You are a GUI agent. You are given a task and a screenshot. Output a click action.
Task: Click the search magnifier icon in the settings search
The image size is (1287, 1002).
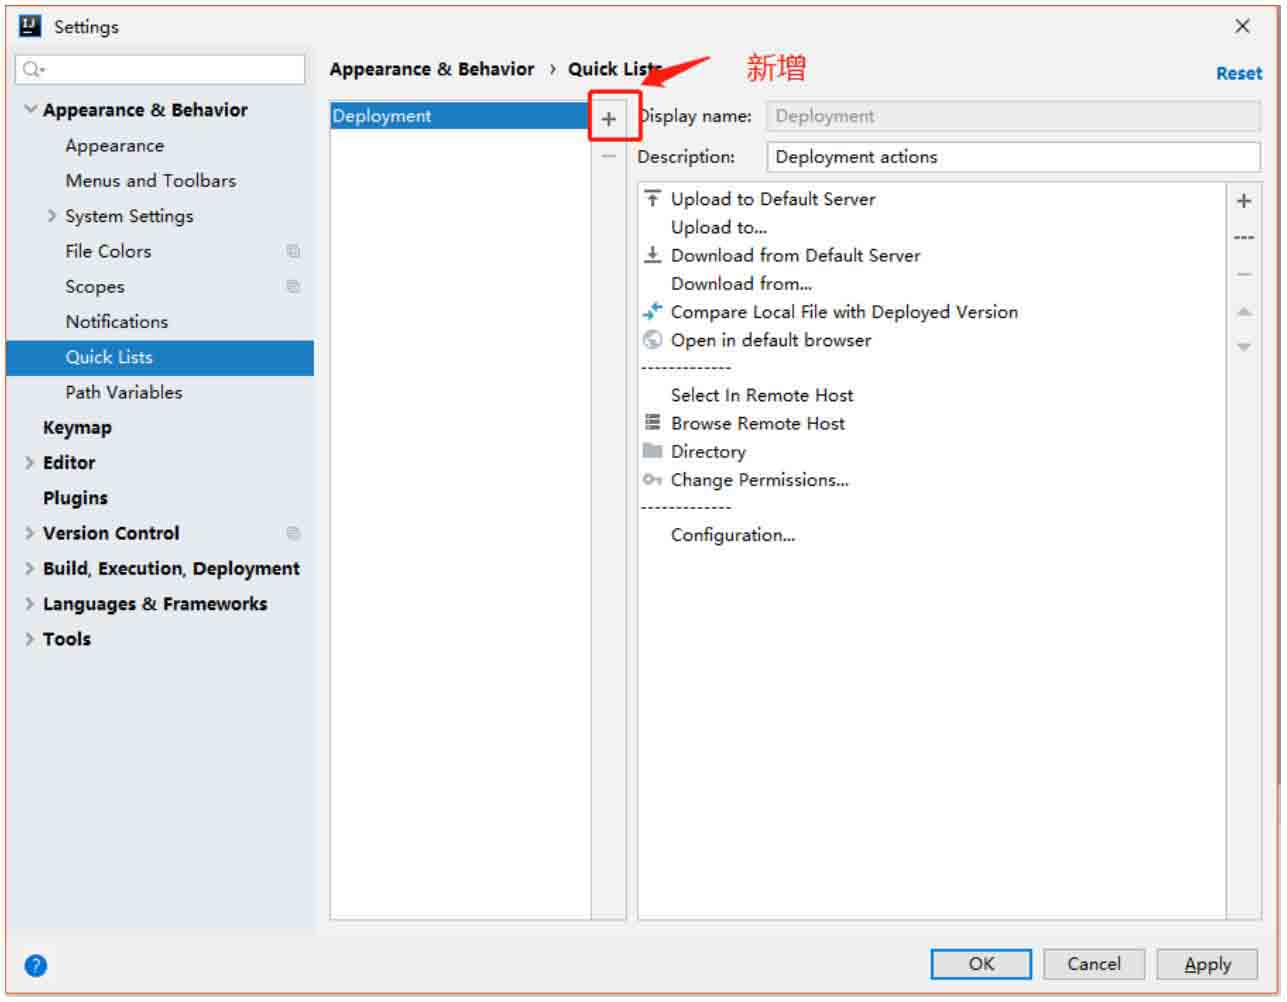click(33, 69)
